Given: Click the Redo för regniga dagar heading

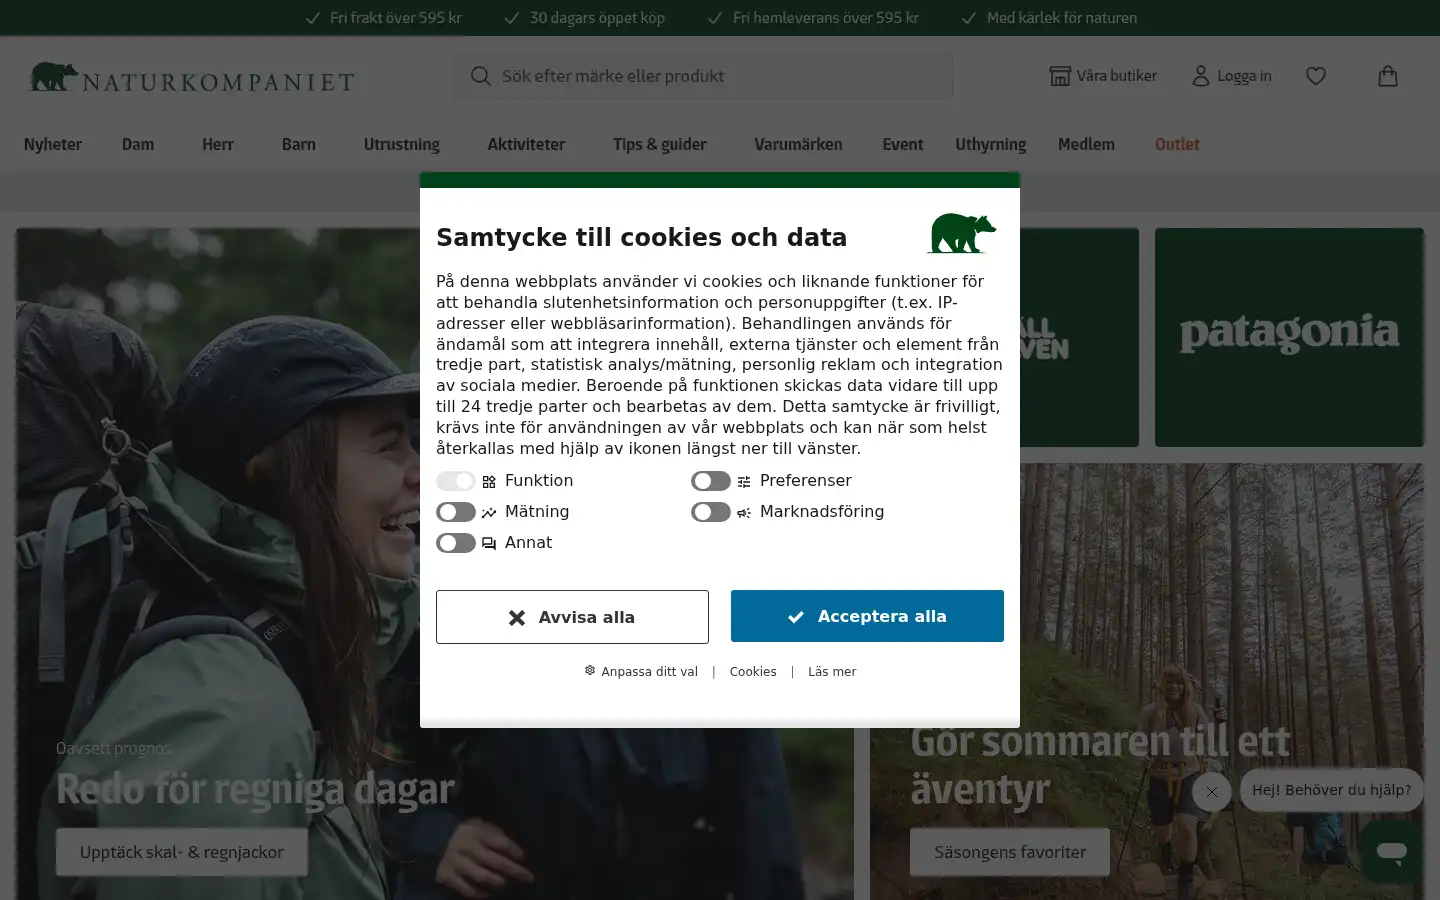Looking at the screenshot, I should tap(255, 789).
